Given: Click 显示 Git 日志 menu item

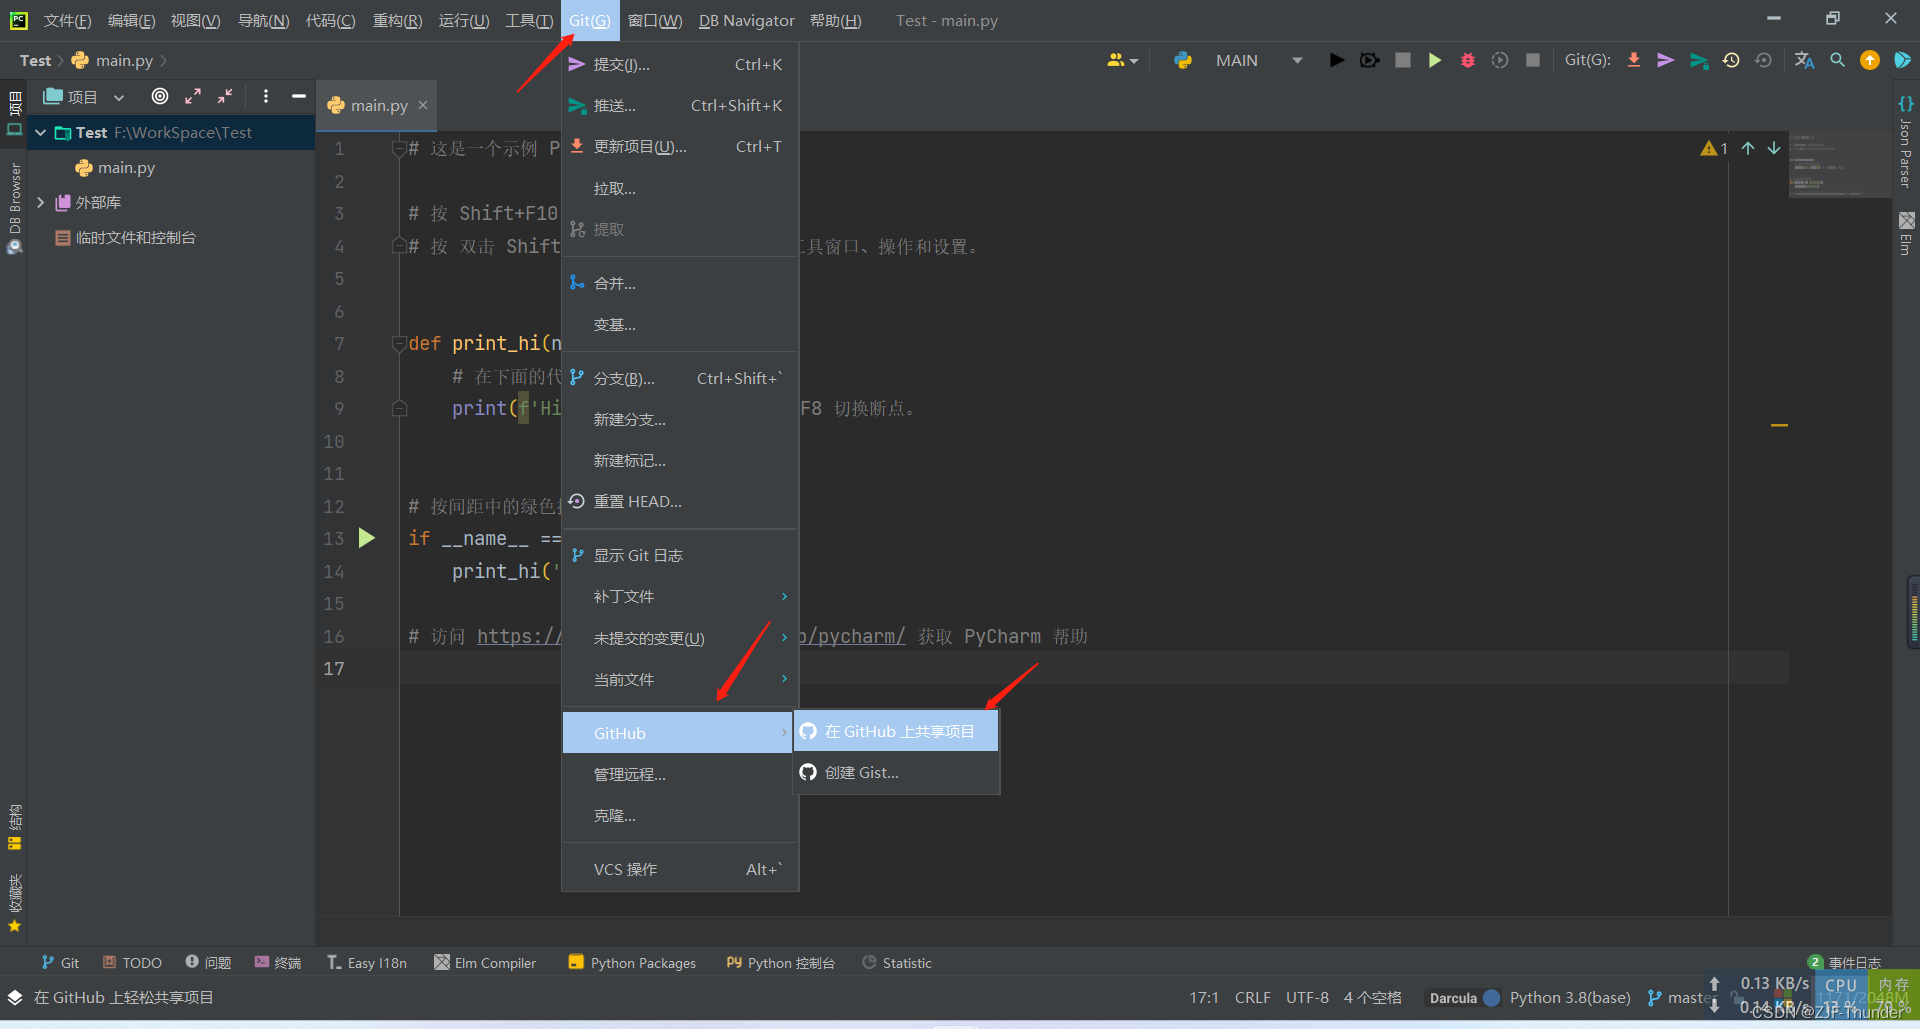Looking at the screenshot, I should coord(680,555).
